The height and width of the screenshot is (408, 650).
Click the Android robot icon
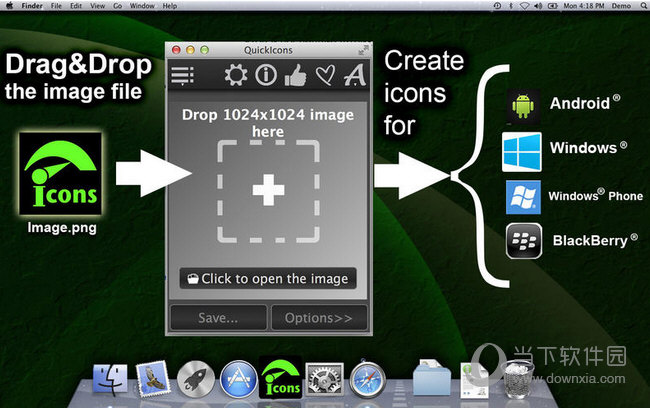click(x=523, y=107)
